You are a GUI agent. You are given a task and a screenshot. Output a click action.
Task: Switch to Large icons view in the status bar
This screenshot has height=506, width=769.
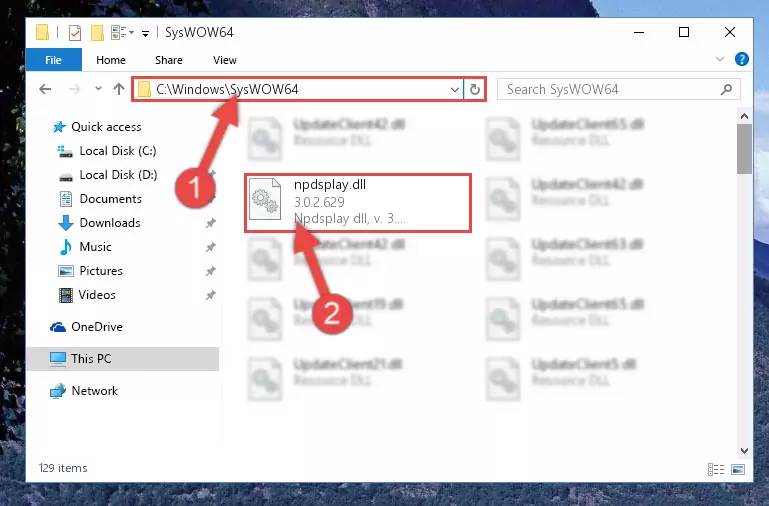(x=738, y=469)
